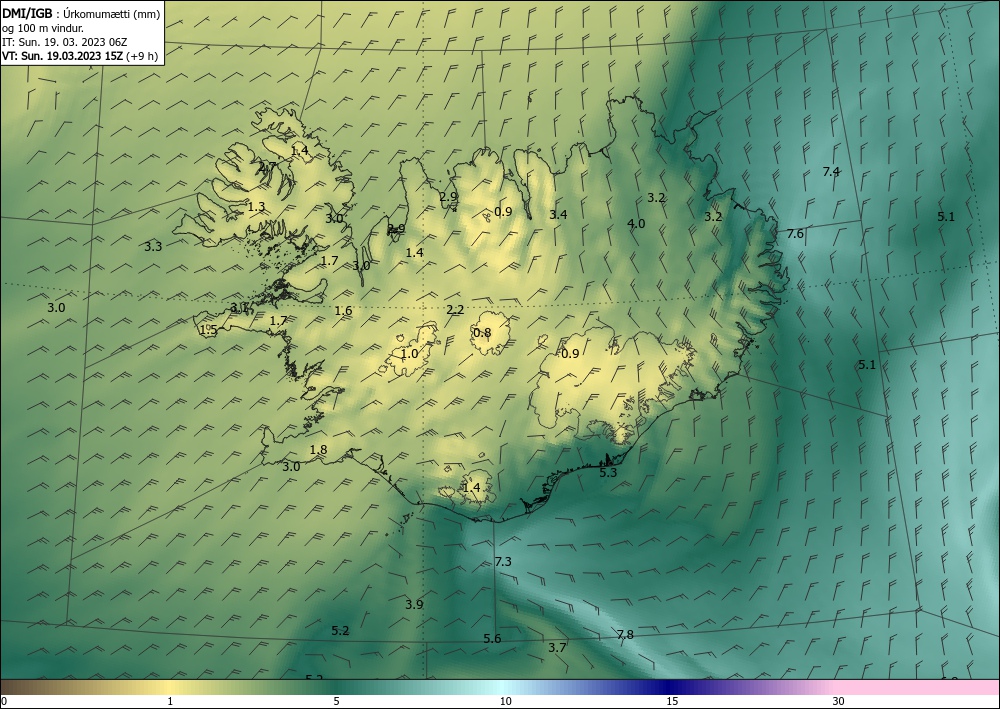Screen dimensions: 1000x709
Task: Select the 7.4 value off the northeast coast
Action: click(831, 171)
